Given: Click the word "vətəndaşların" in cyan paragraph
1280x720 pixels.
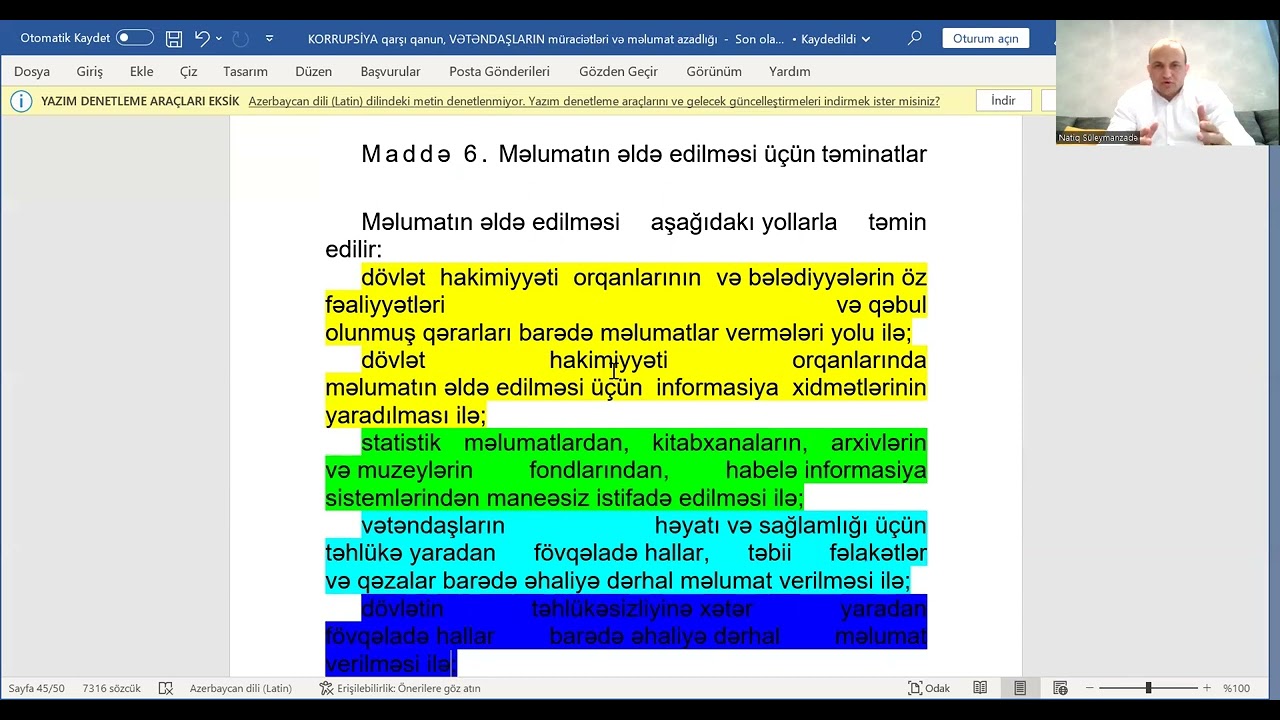Looking at the screenshot, I should (x=433, y=525).
